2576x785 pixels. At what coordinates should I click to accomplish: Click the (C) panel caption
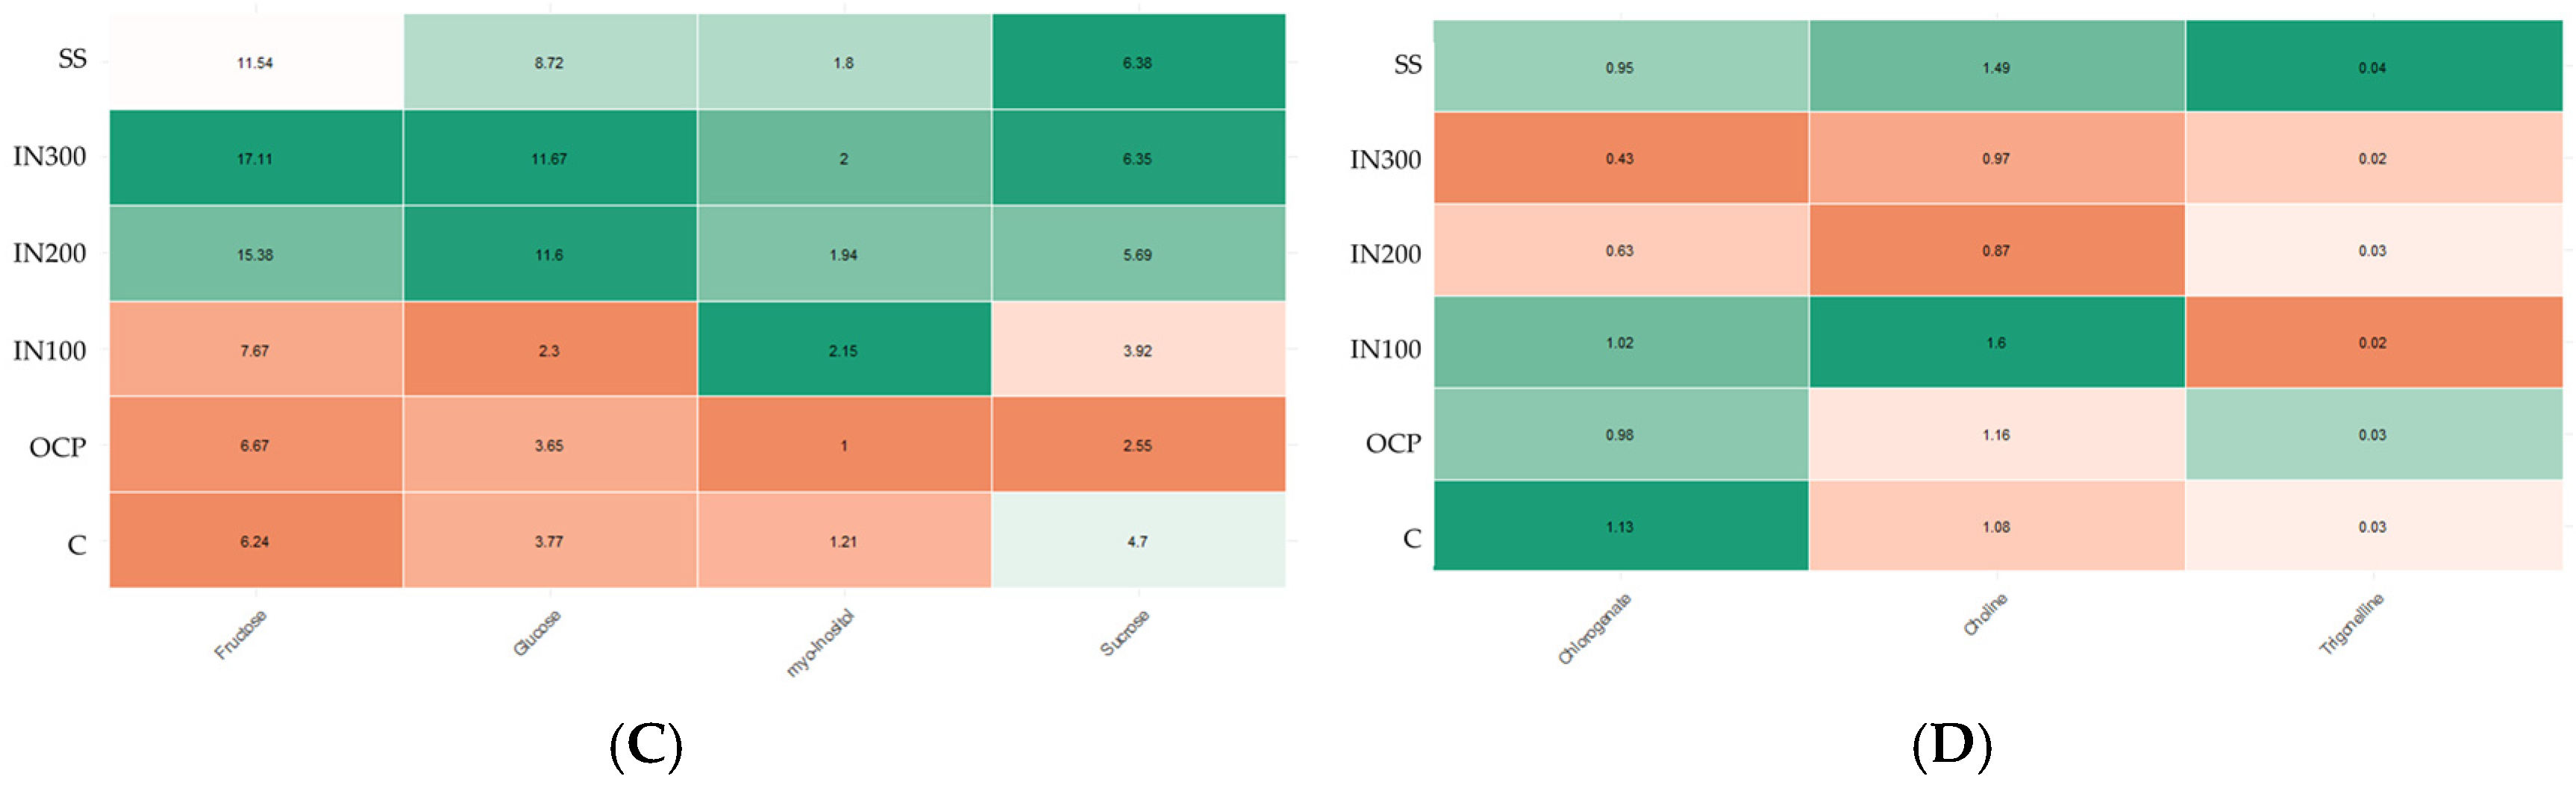tap(646, 745)
